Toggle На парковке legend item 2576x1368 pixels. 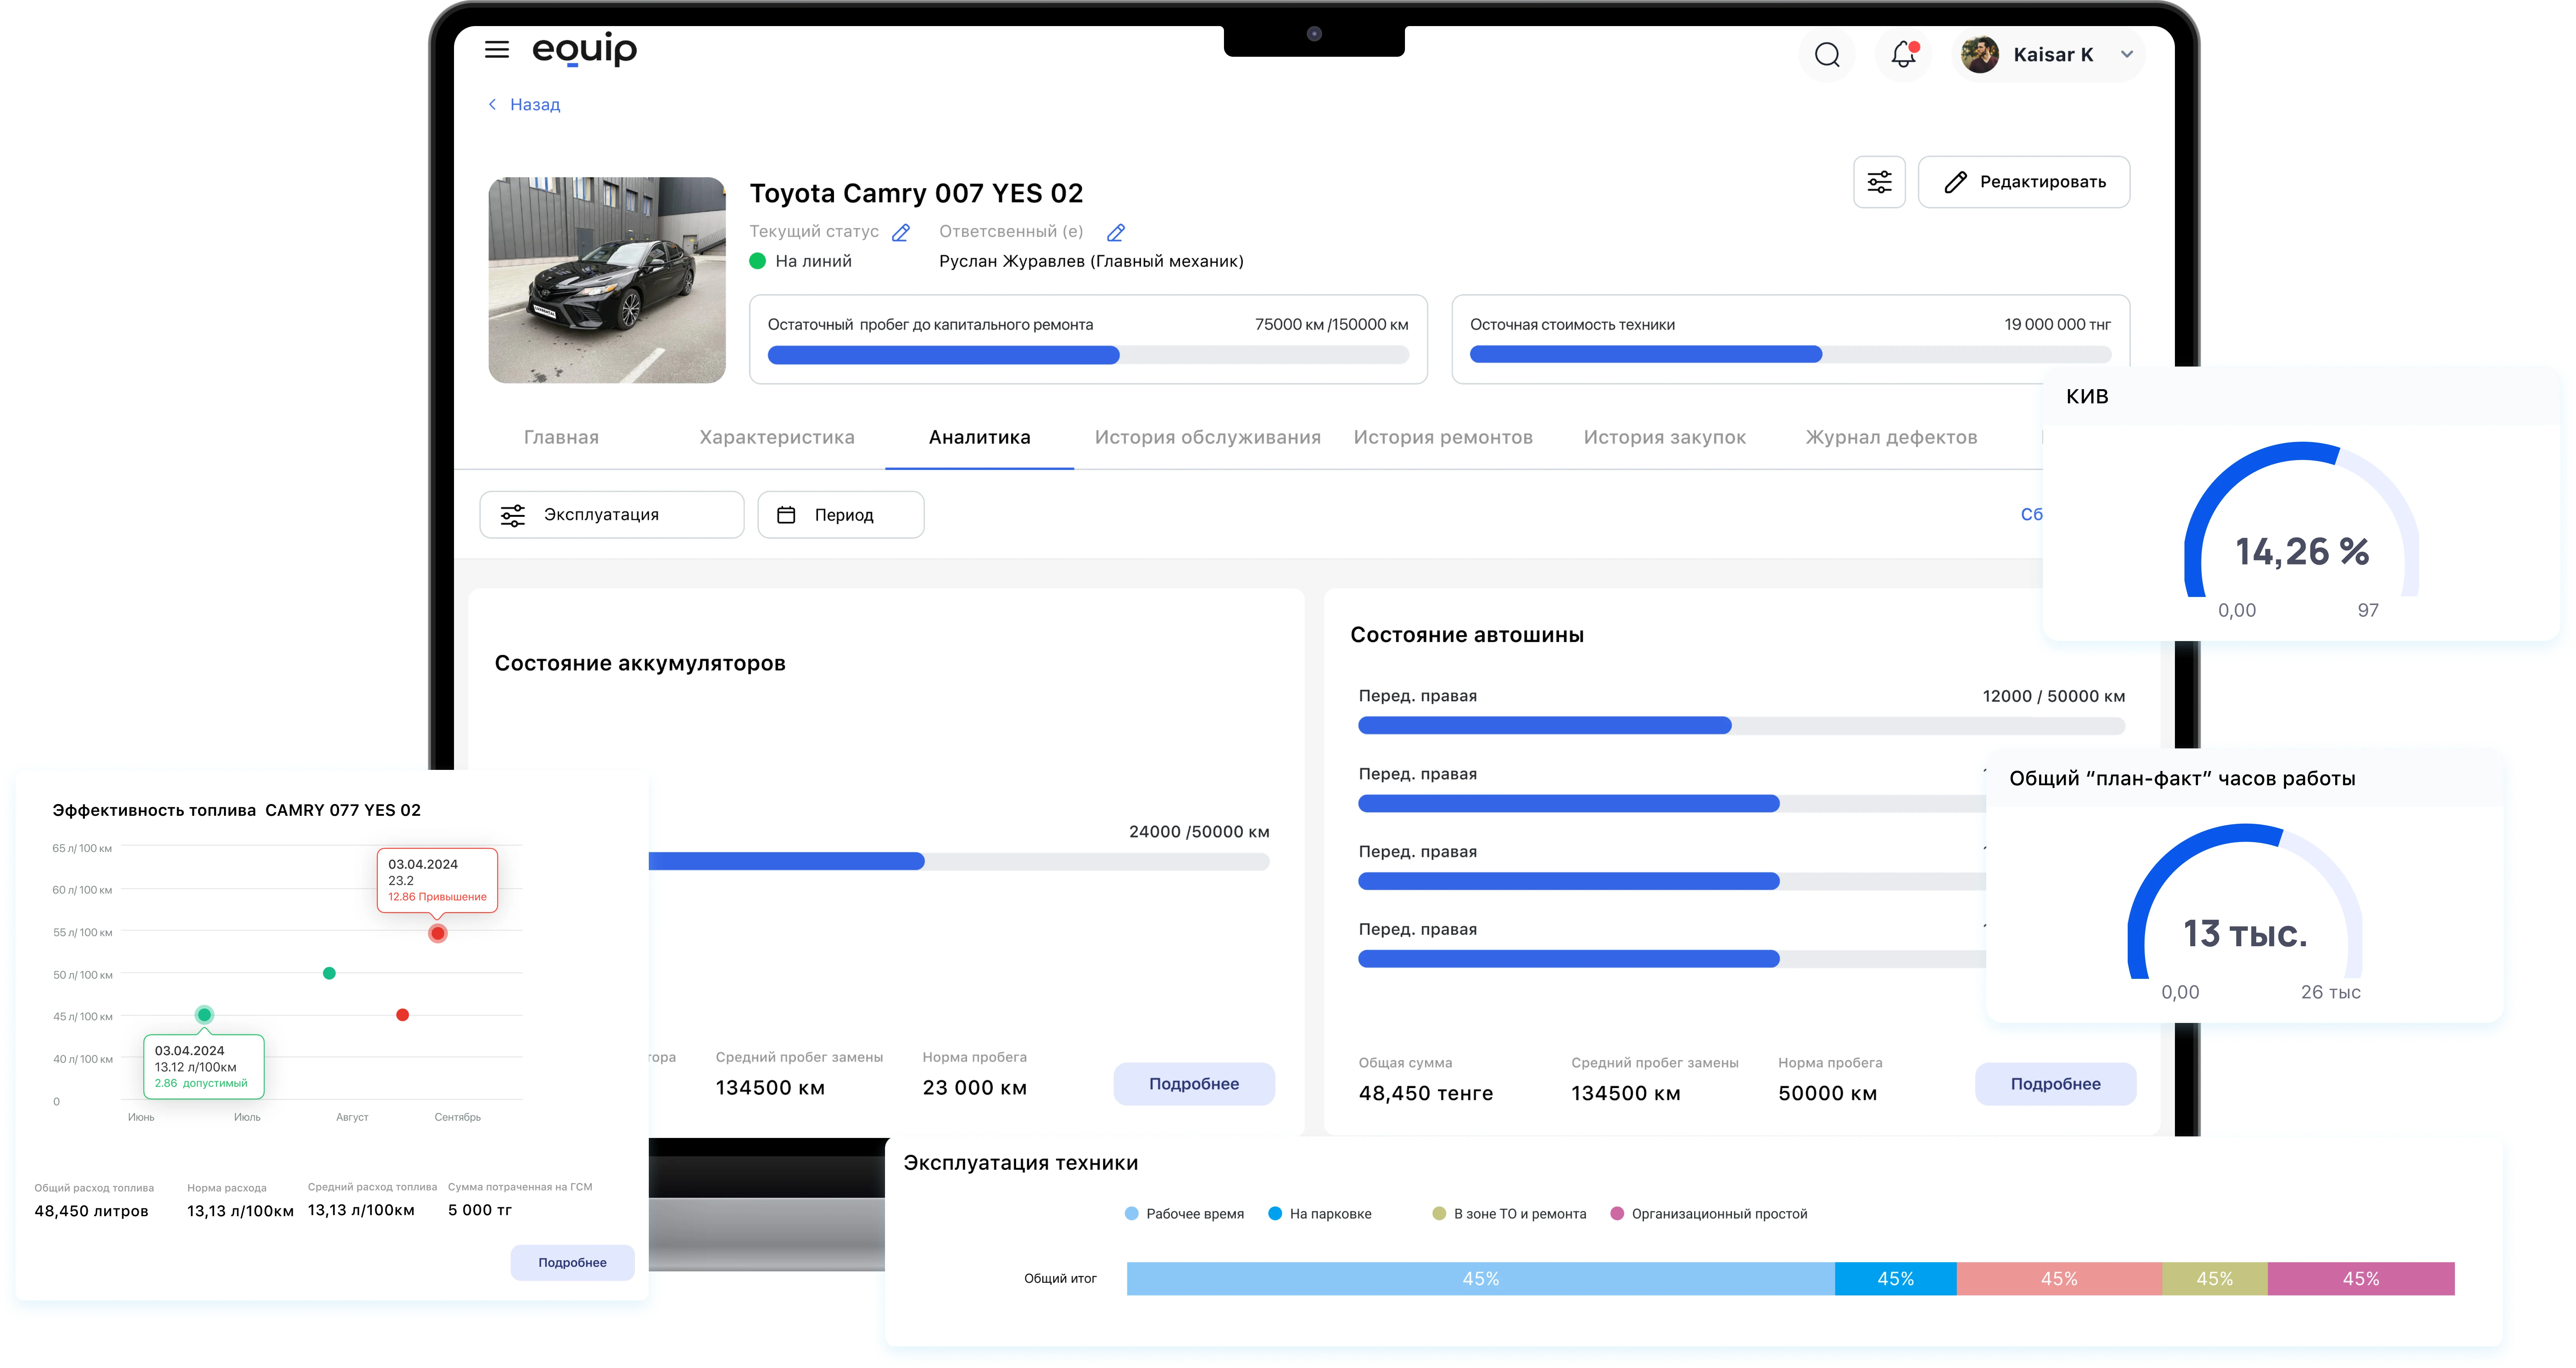pyautogui.click(x=1320, y=1214)
